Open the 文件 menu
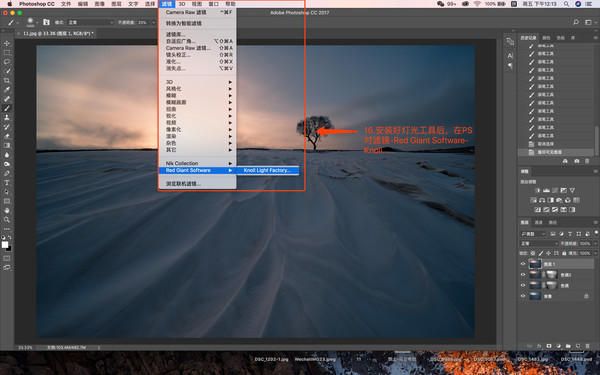This screenshot has width=600, height=375. (x=66, y=4)
